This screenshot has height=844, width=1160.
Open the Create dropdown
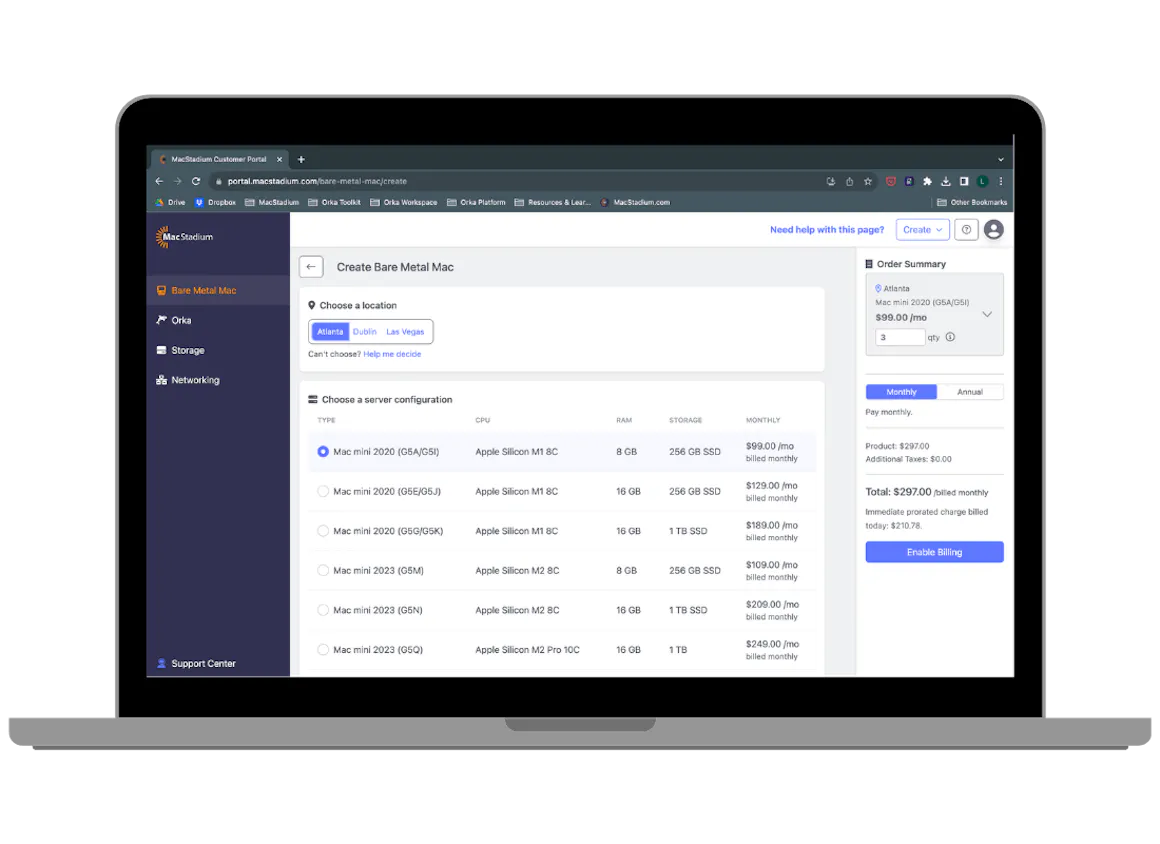pos(922,230)
